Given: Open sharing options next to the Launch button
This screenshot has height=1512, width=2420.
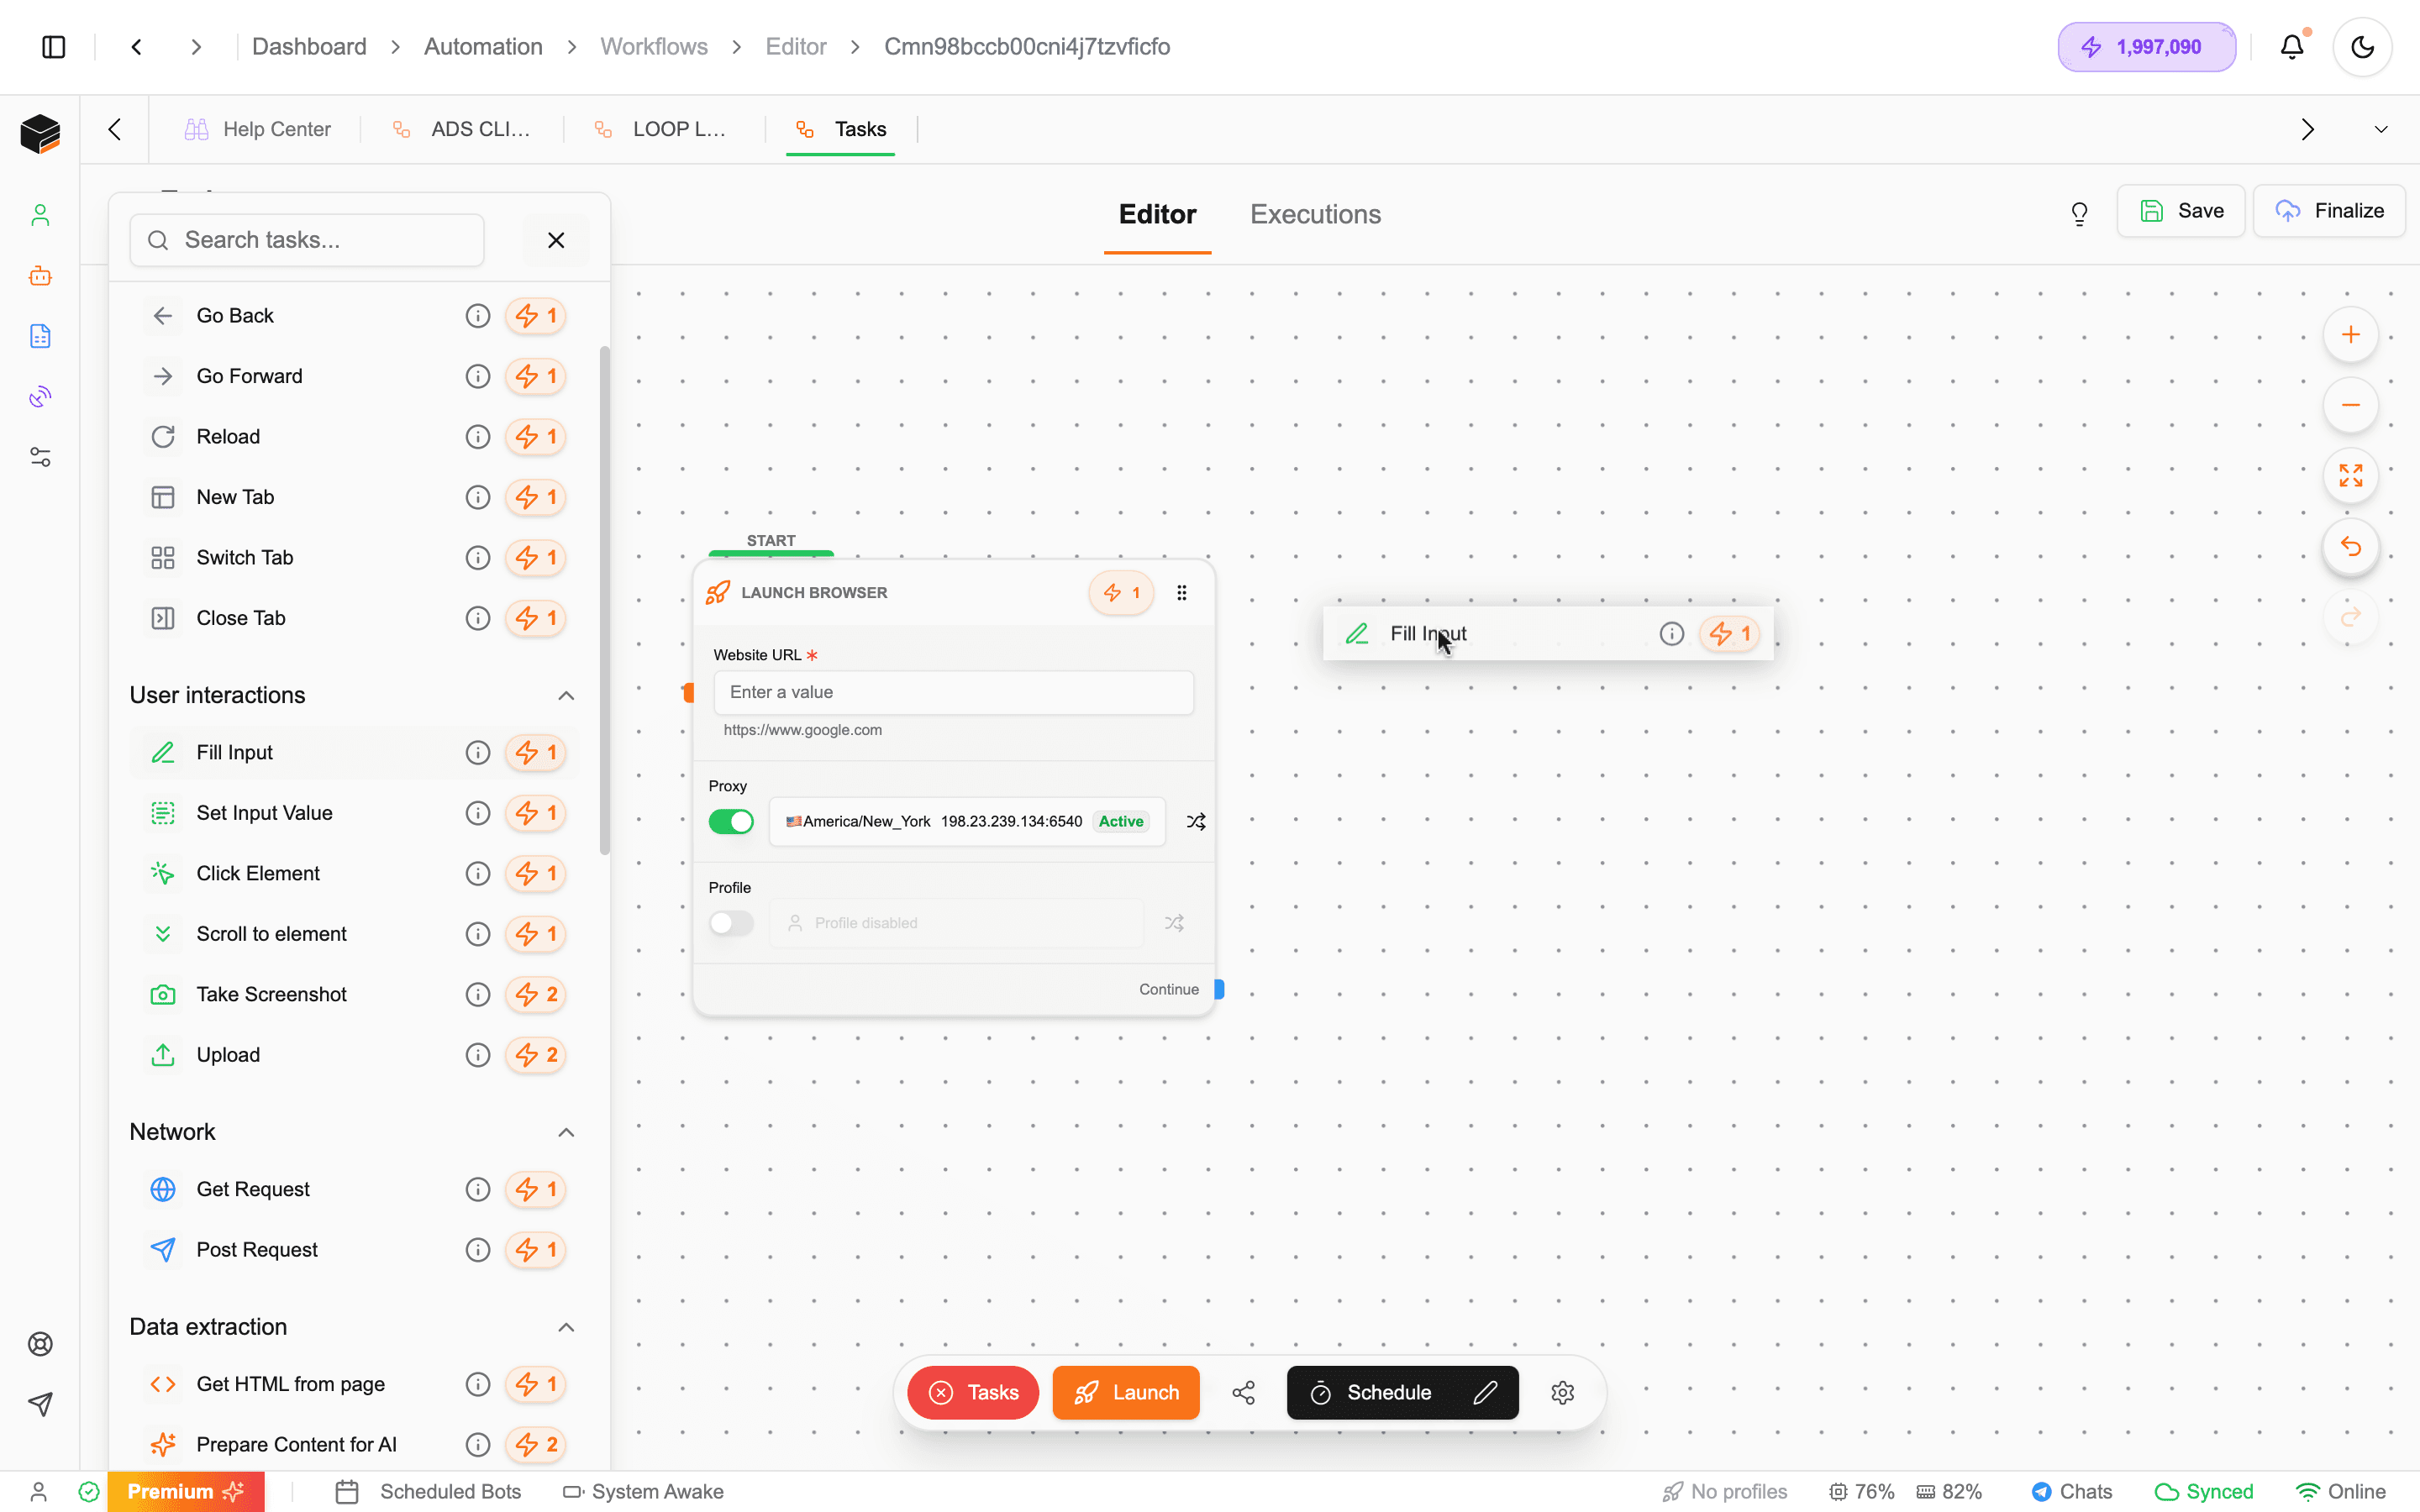Looking at the screenshot, I should pyautogui.click(x=1242, y=1392).
